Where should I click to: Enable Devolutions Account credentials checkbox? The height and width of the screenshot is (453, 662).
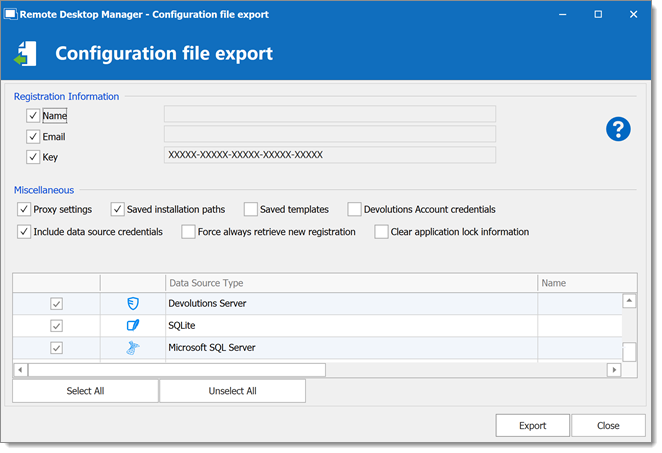tap(354, 209)
